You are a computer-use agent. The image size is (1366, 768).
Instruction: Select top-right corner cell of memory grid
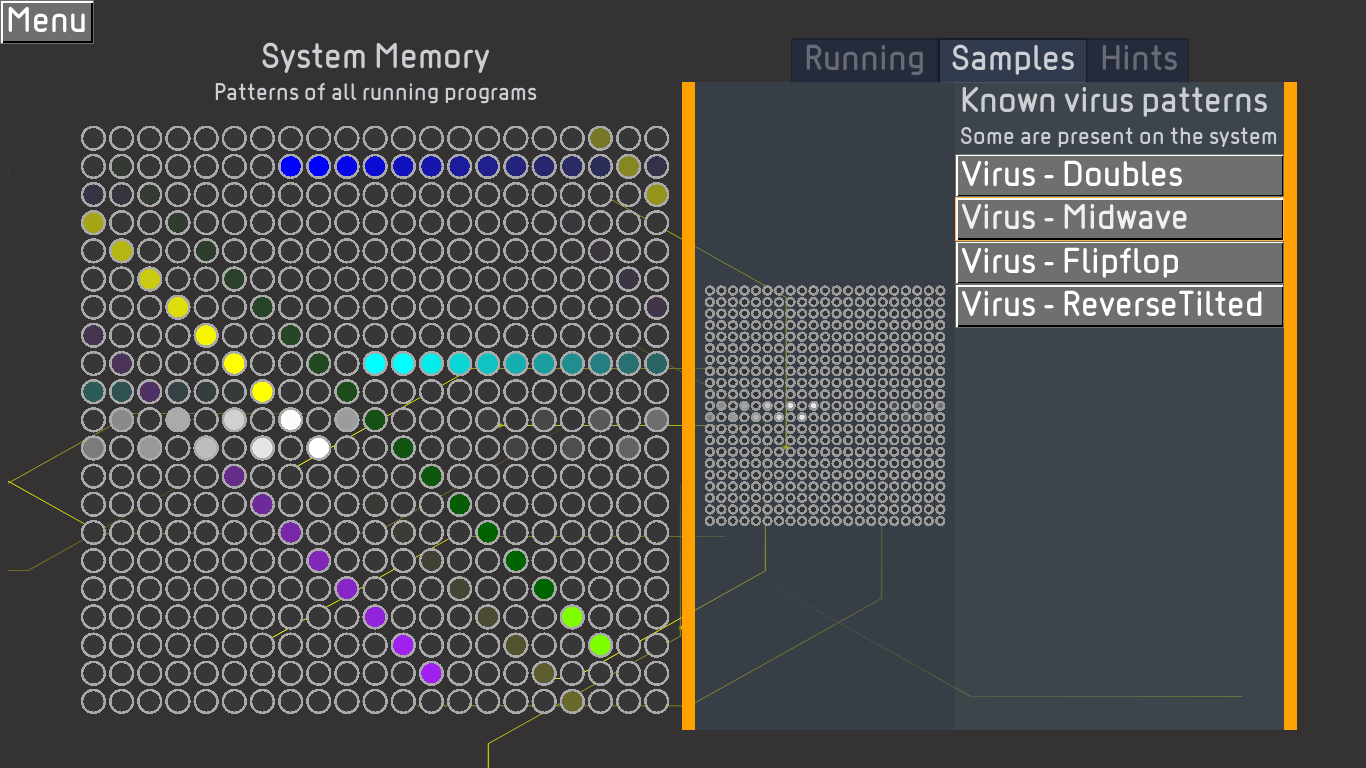[656, 138]
